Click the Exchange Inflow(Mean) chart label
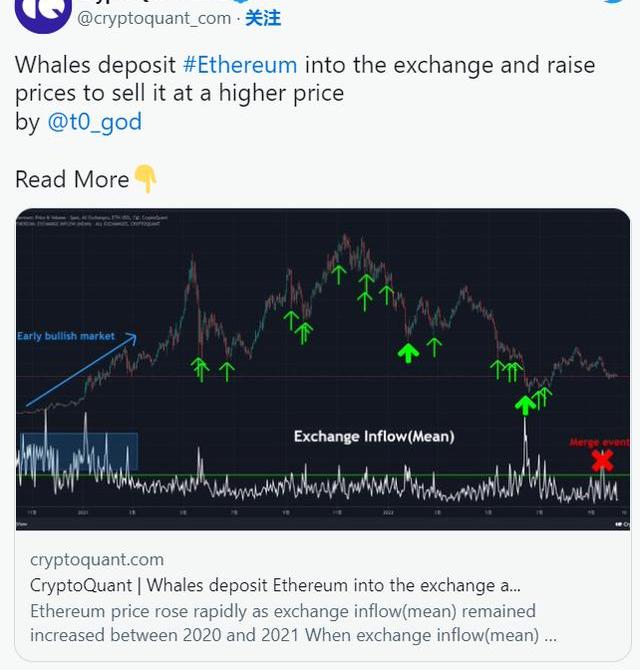Viewport: 640px width, 670px height. (373, 436)
